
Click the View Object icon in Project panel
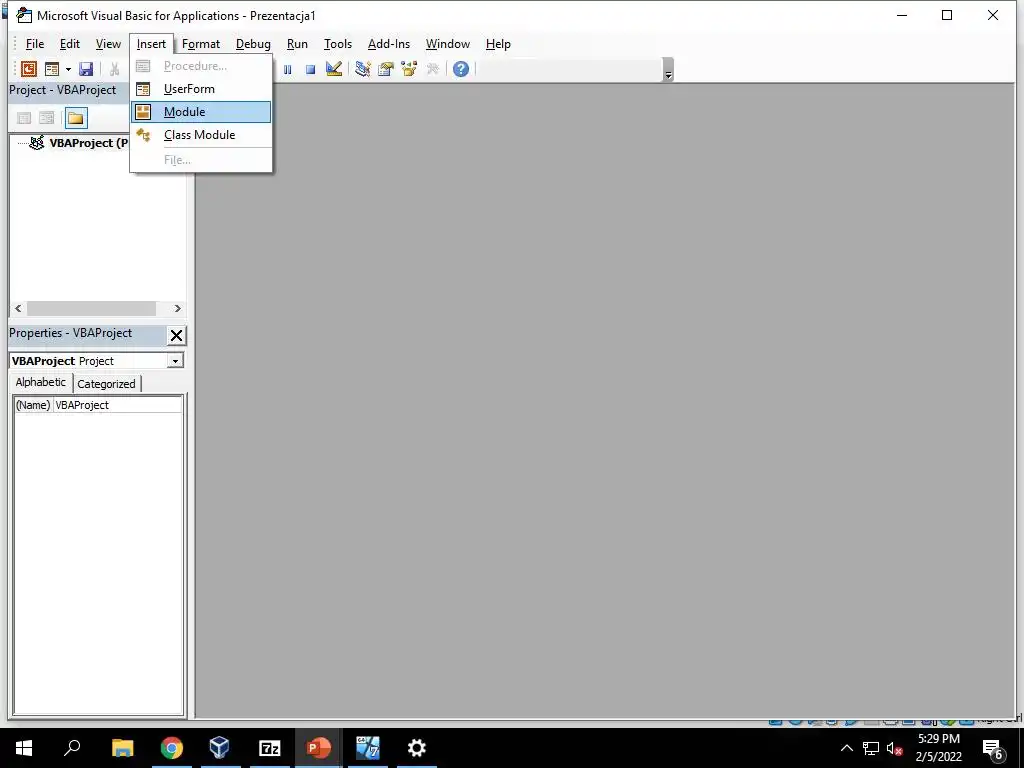point(47,118)
